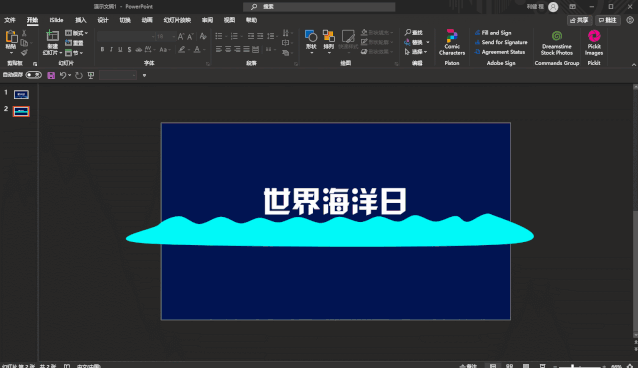Click Agreement Status

pyautogui.click(x=500, y=52)
